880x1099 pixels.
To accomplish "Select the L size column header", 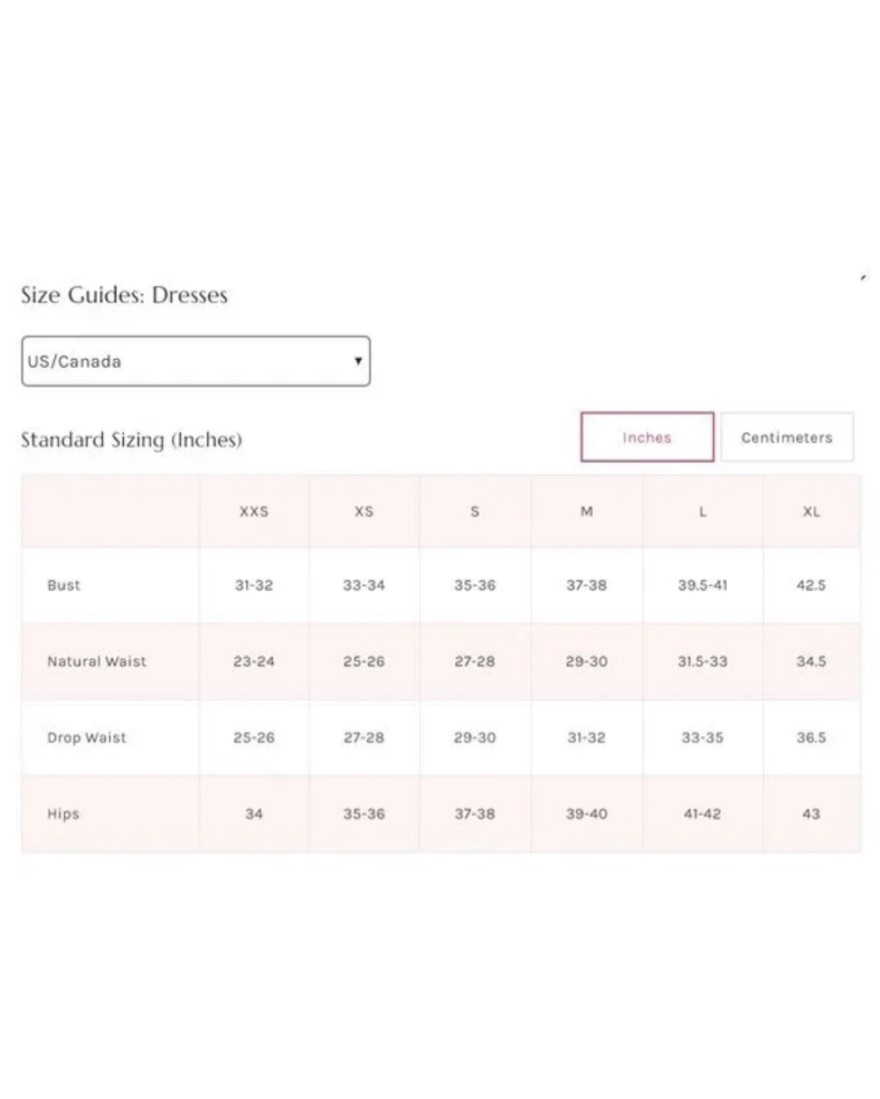I will coord(703,512).
